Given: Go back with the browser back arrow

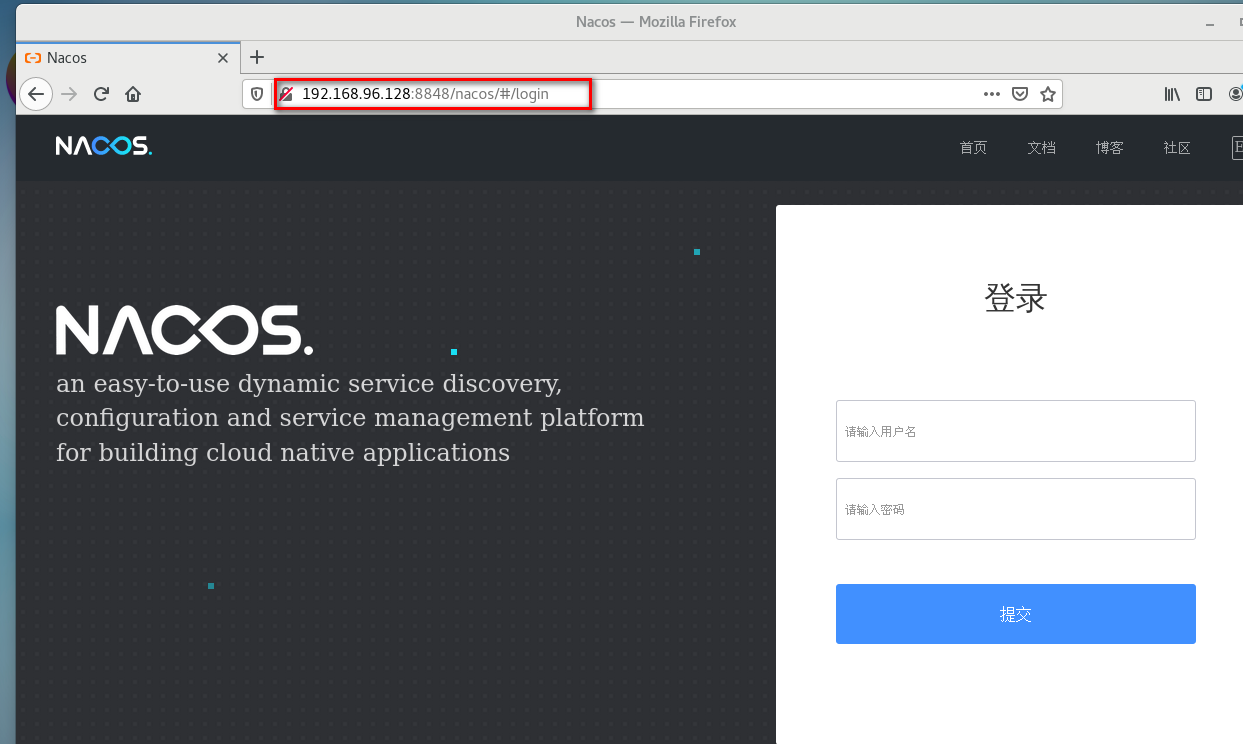Looking at the screenshot, I should coord(36,94).
